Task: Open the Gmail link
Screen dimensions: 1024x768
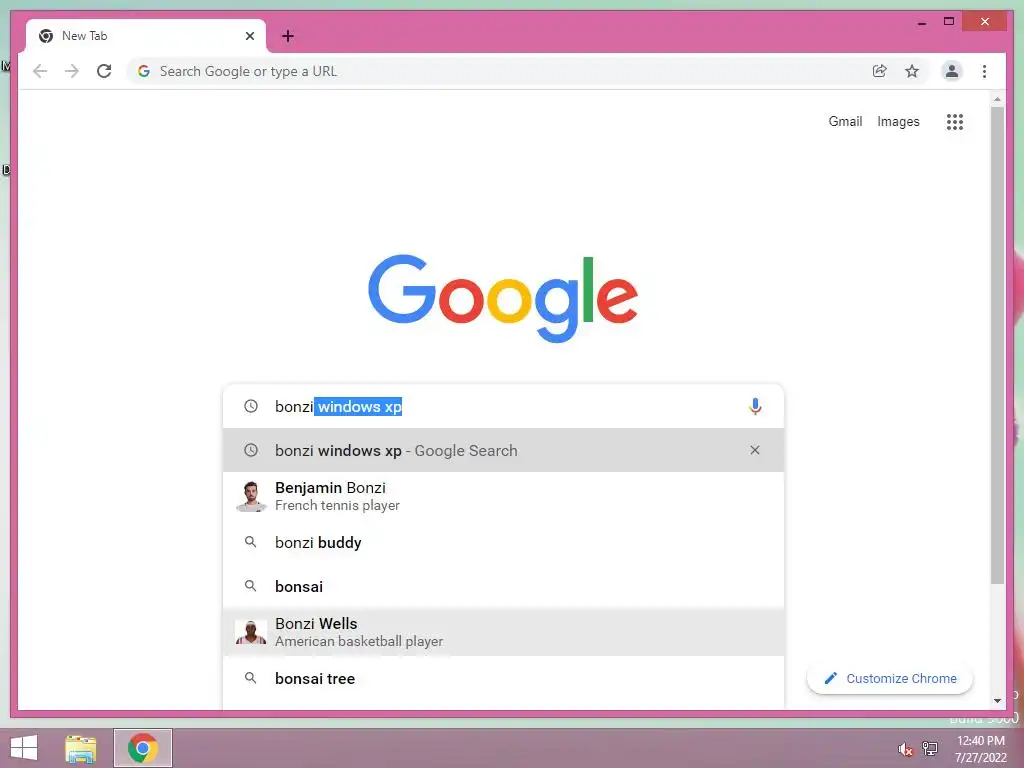Action: pos(845,121)
